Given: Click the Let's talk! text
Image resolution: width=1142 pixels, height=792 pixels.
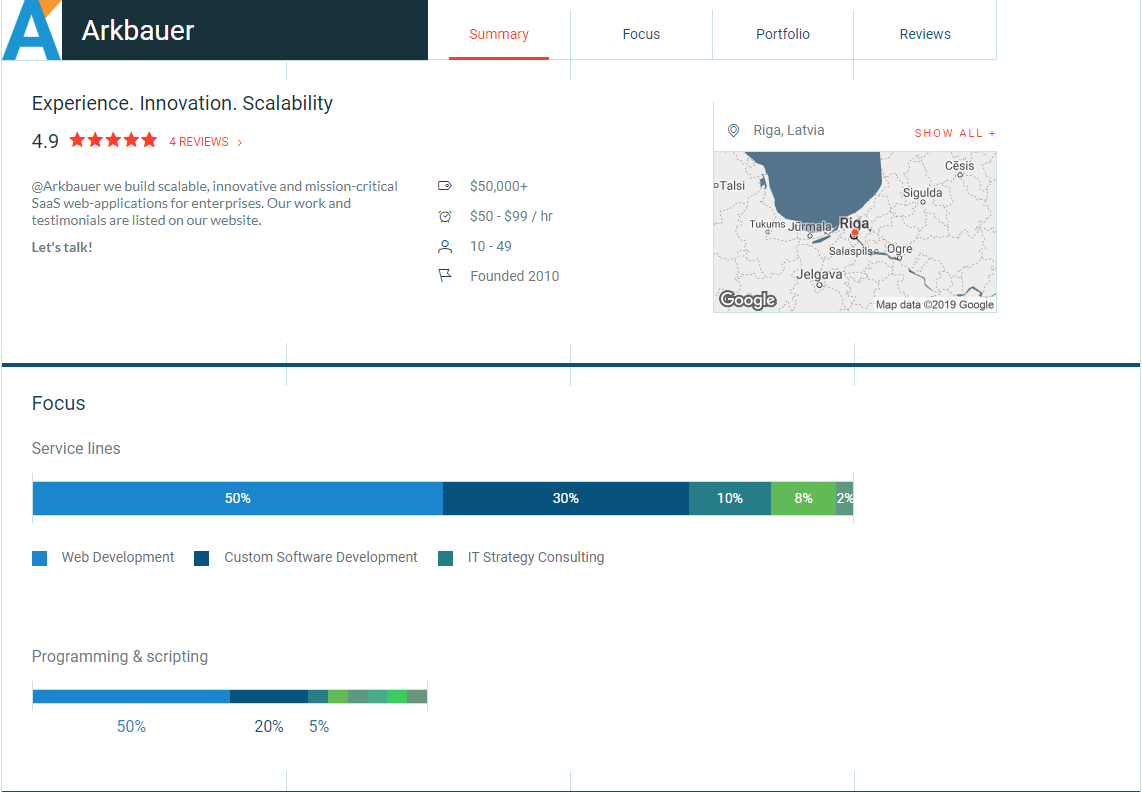Looking at the screenshot, I should 62,247.
